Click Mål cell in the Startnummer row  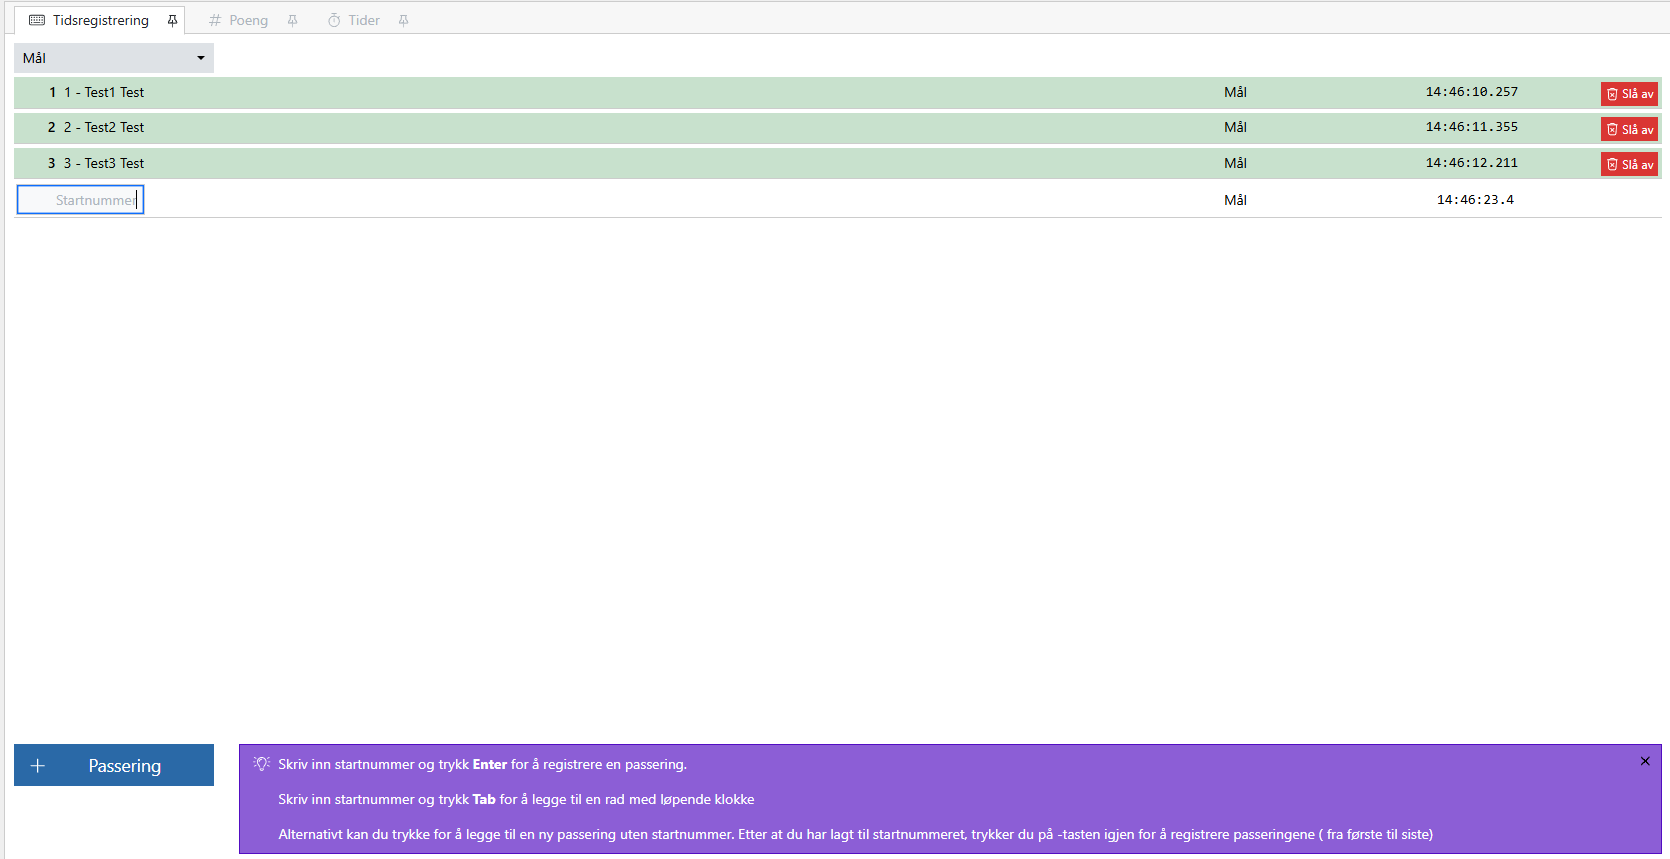pyautogui.click(x=1235, y=200)
